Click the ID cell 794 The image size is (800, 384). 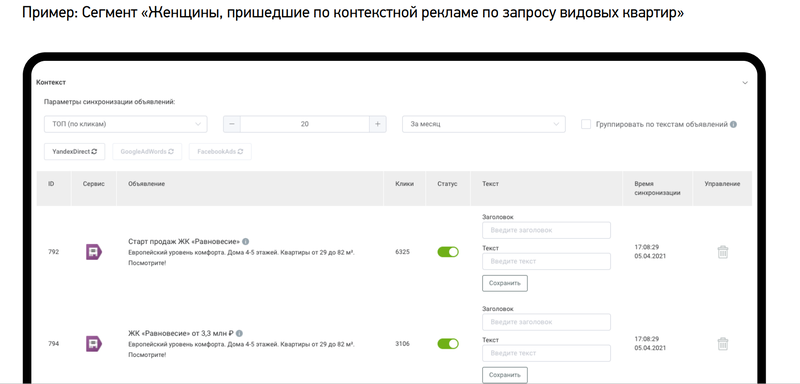[54, 344]
